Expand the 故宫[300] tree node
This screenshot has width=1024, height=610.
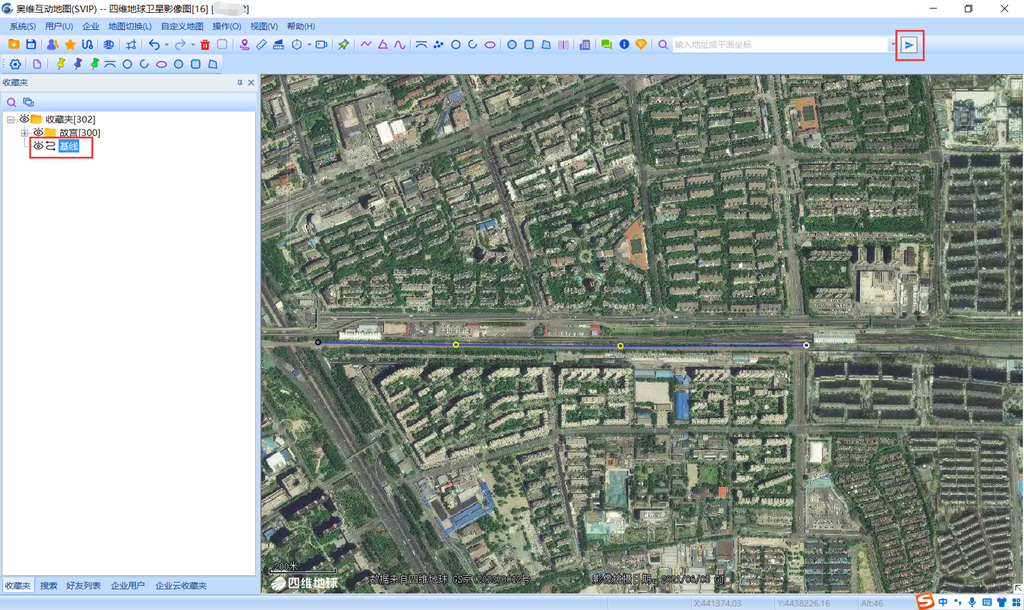24,133
